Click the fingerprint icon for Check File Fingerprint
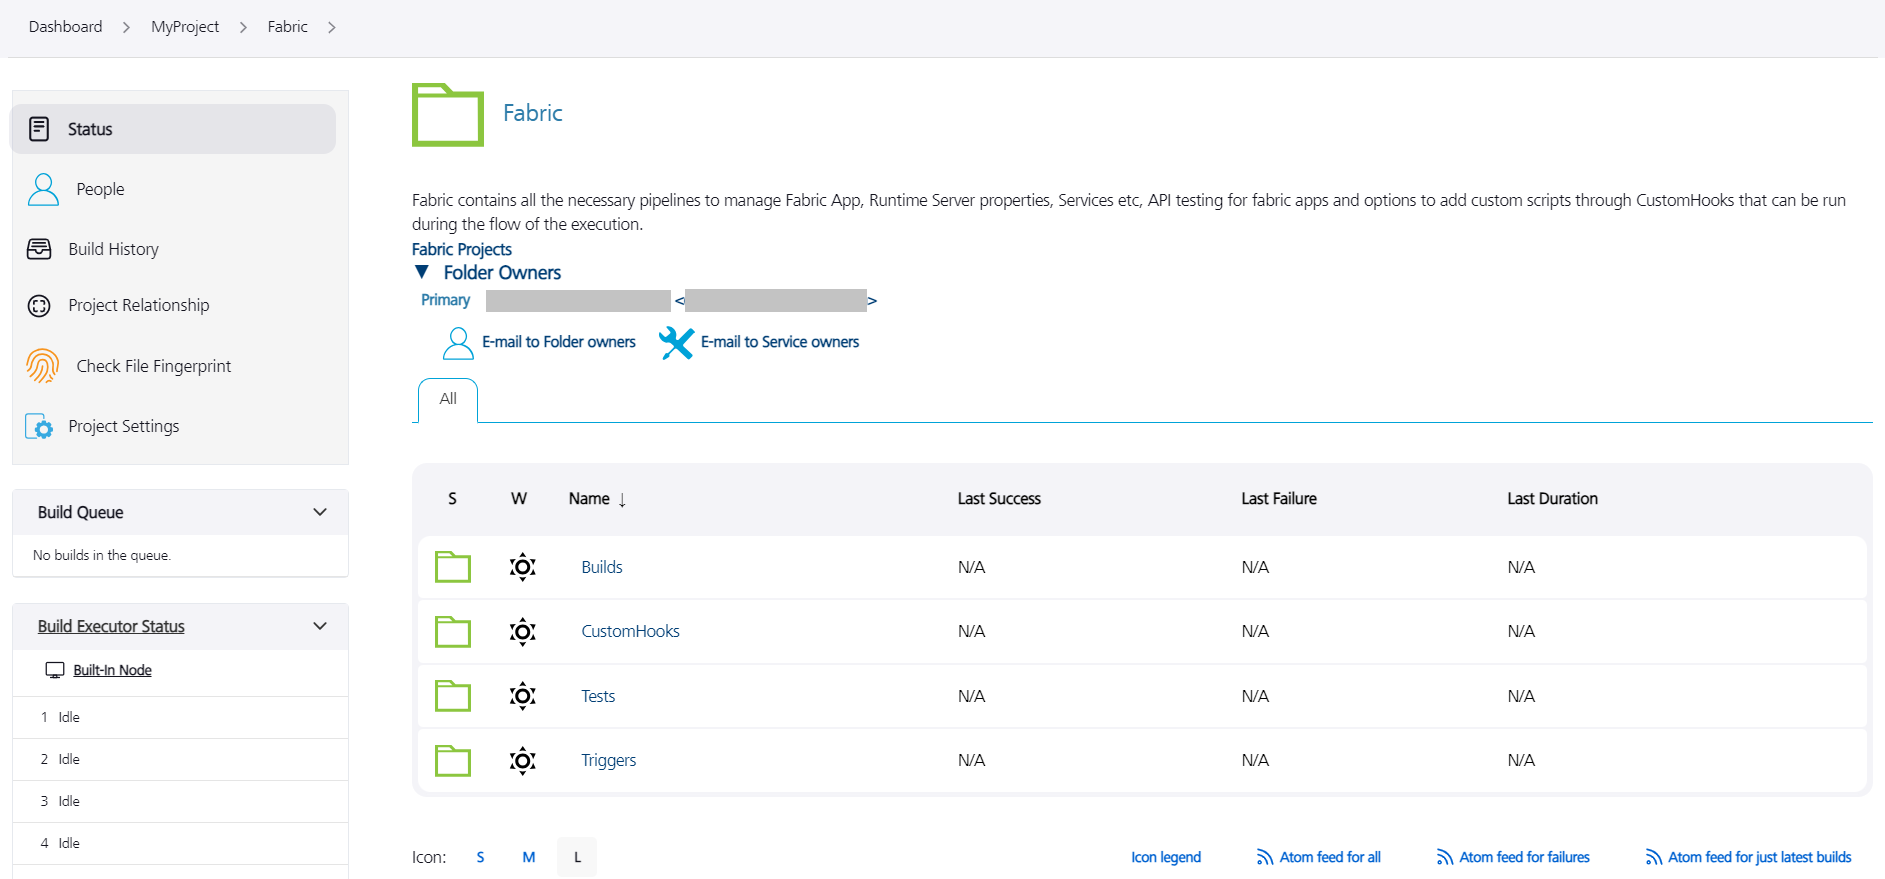This screenshot has width=1885, height=879. coord(42,366)
